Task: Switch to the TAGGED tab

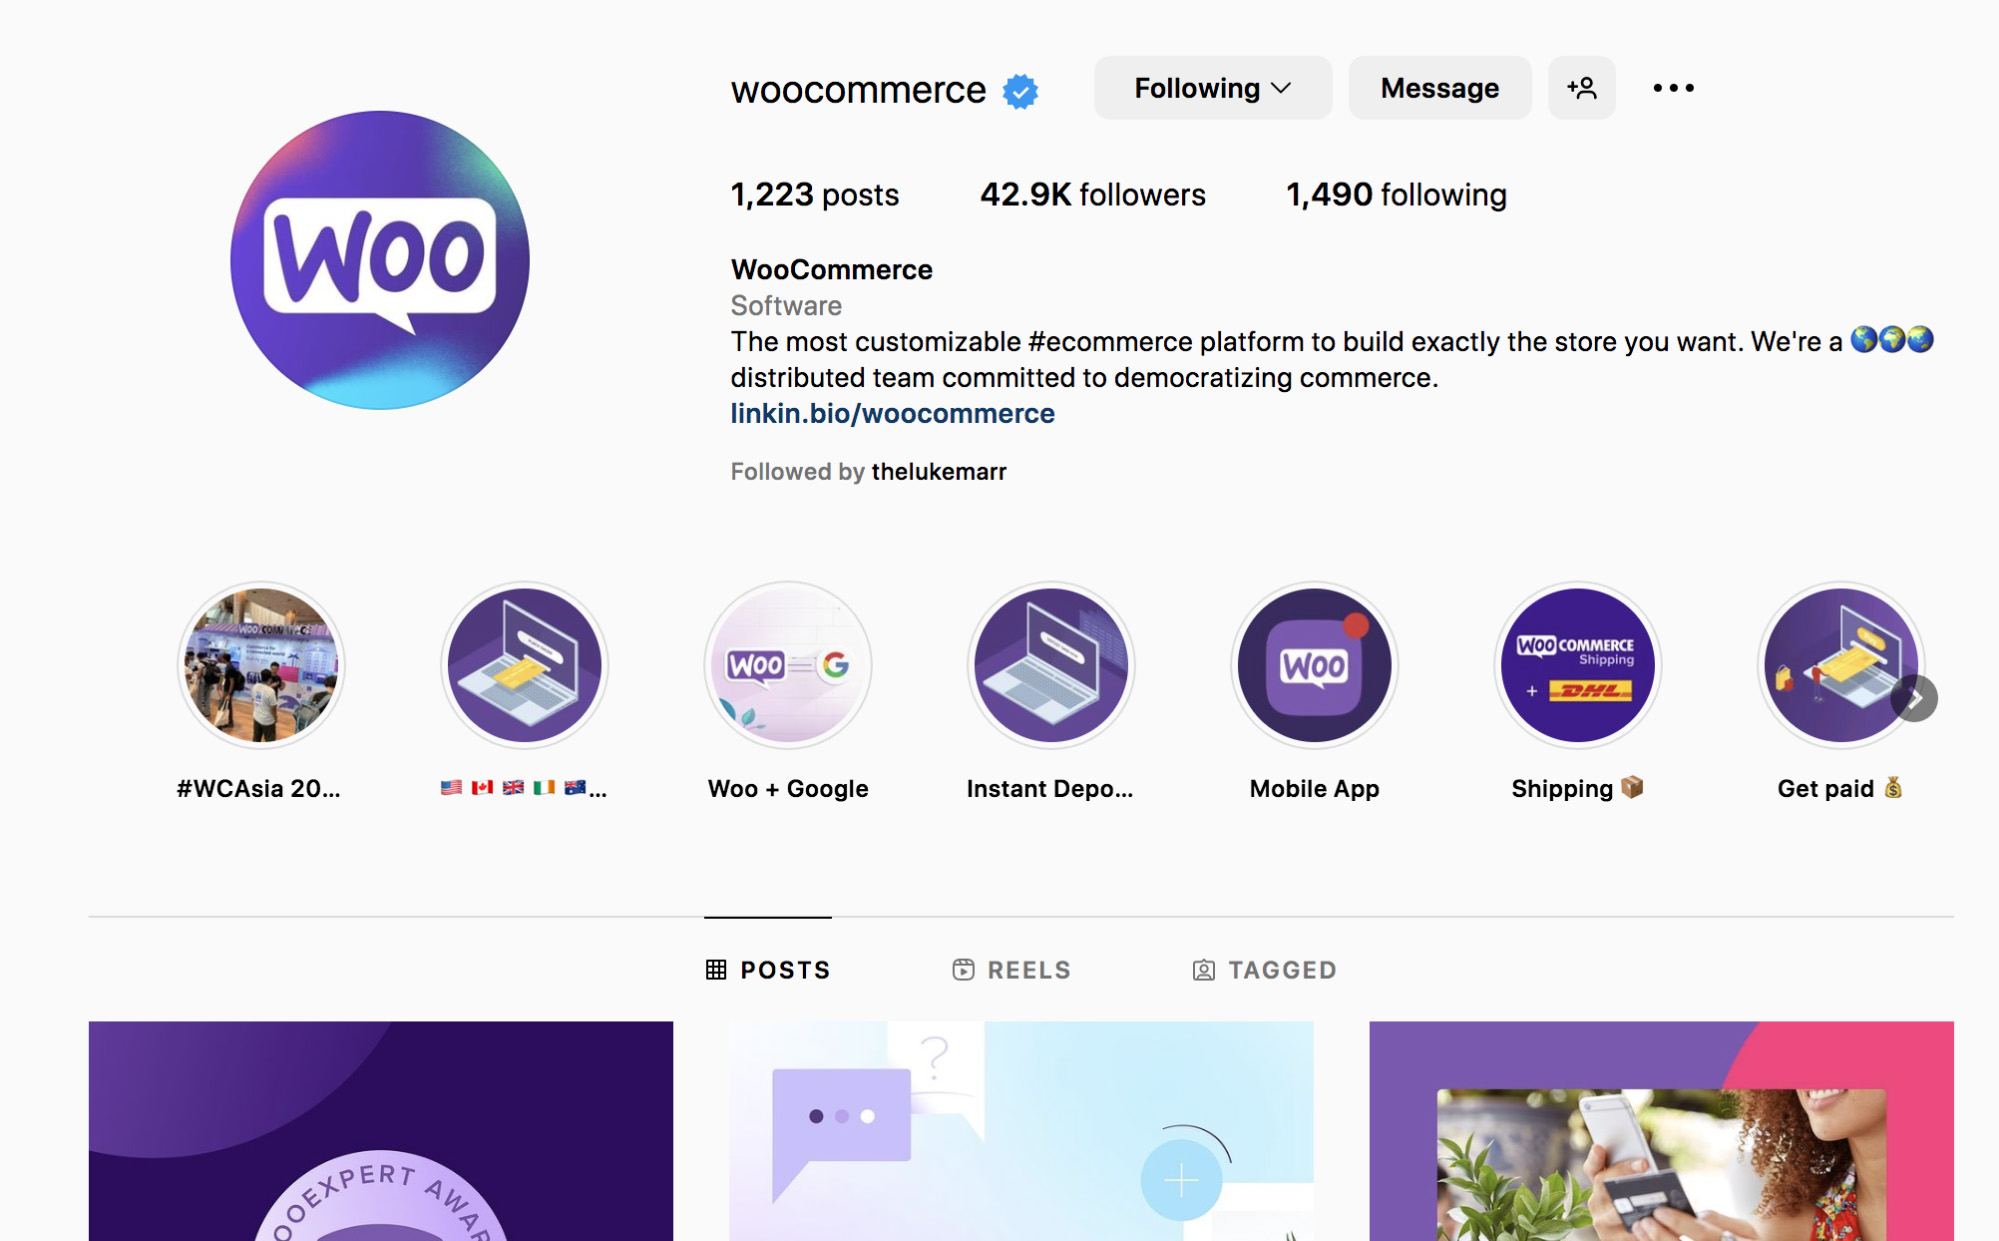Action: click(1263, 969)
